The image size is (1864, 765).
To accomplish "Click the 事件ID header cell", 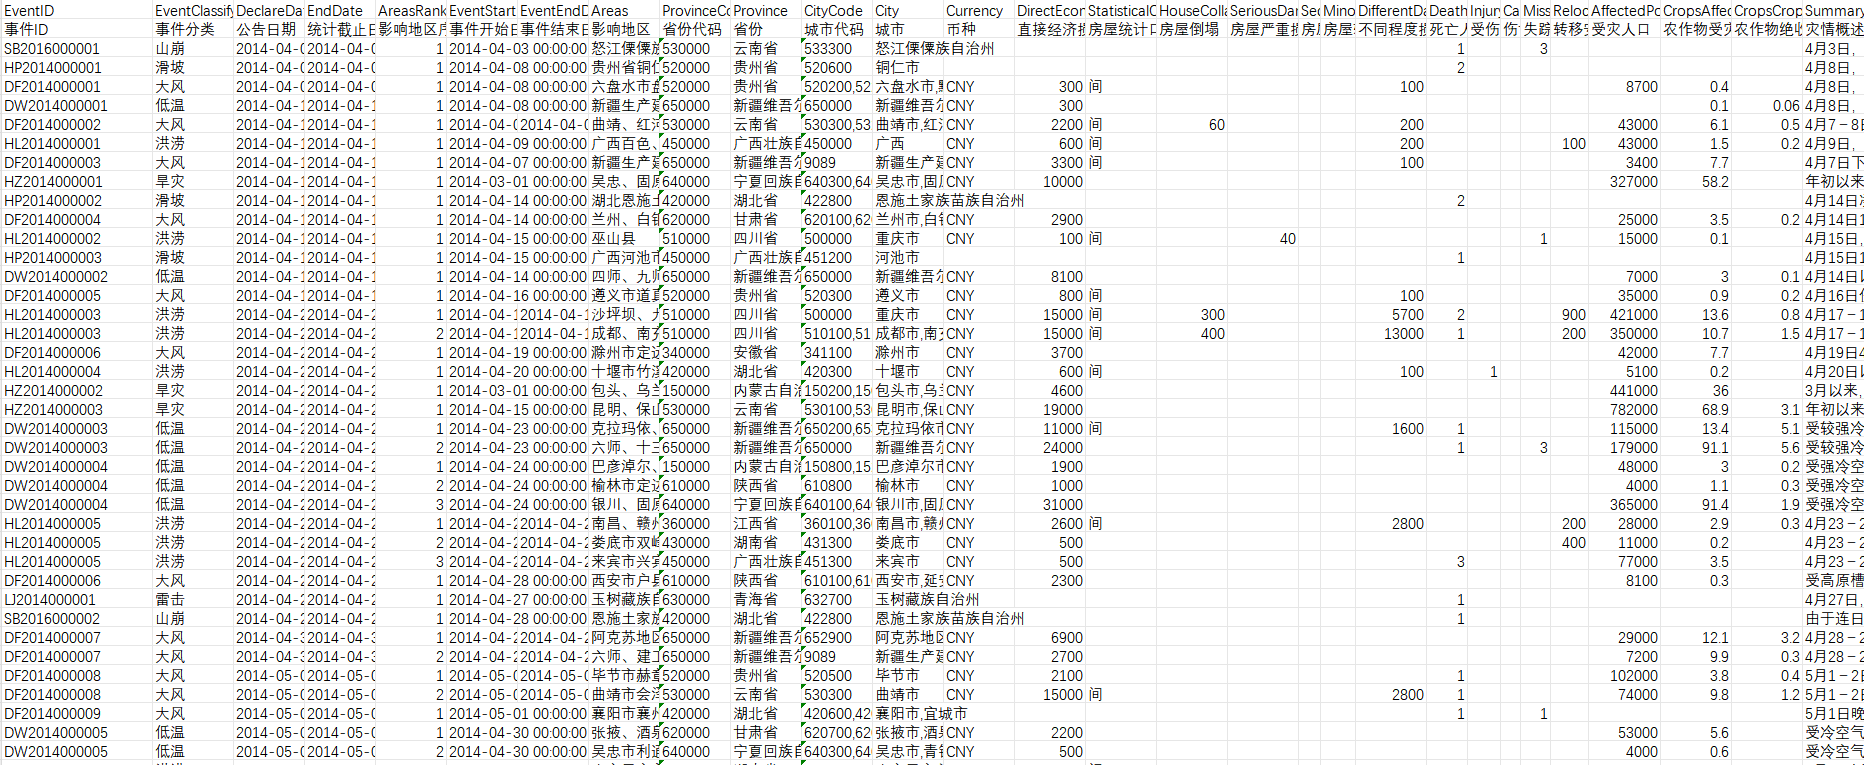I will 27,29.
